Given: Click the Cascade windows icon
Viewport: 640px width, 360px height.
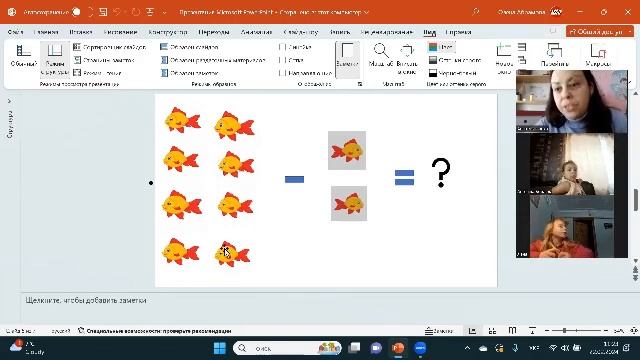Looking at the screenshot, I should pos(522,60).
